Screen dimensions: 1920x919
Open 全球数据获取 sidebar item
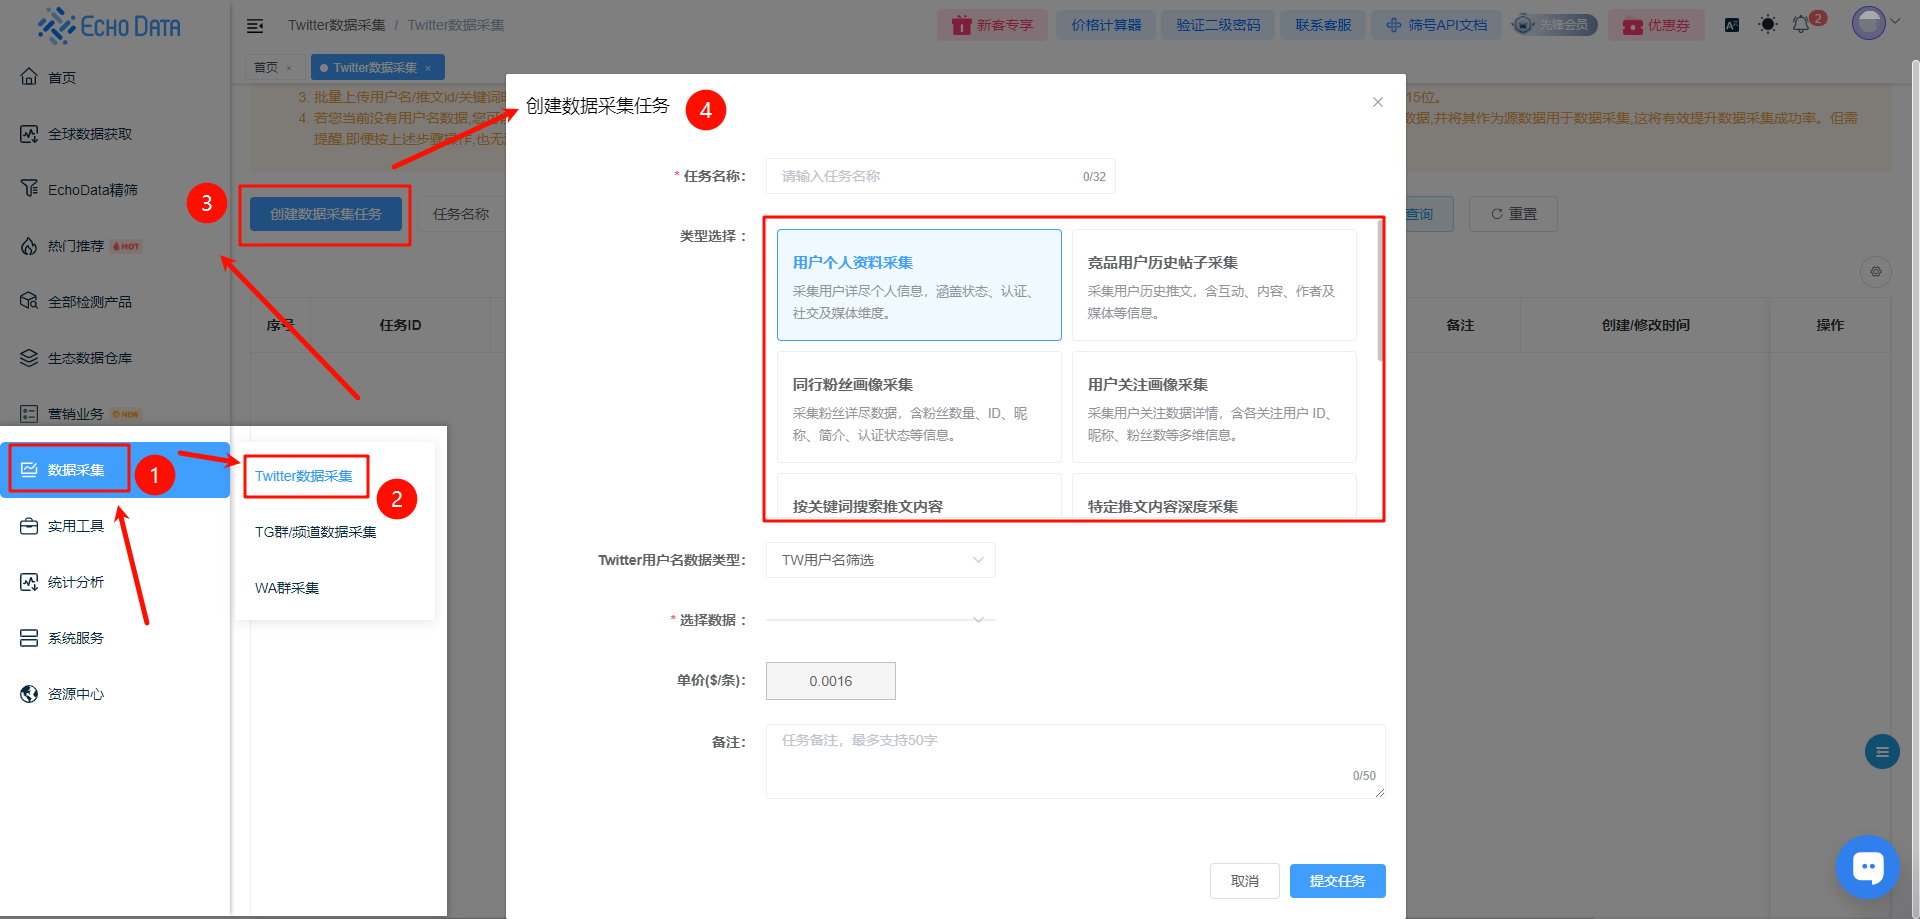90,133
